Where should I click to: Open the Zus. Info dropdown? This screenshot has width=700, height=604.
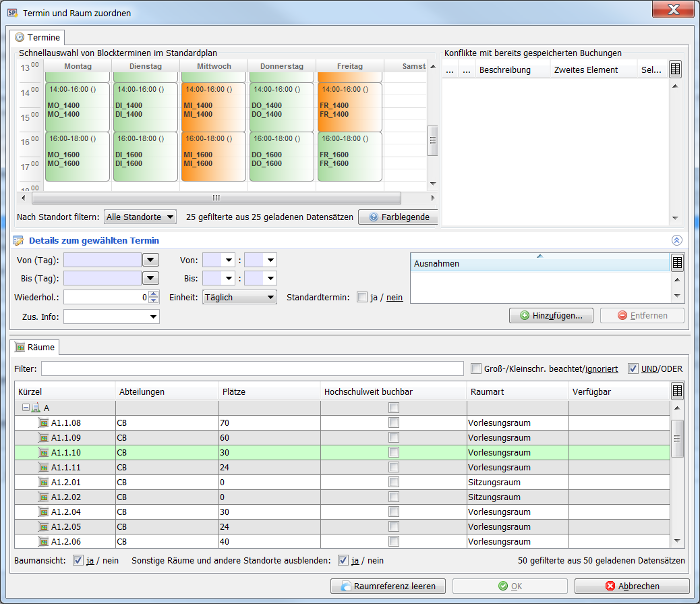(153, 317)
